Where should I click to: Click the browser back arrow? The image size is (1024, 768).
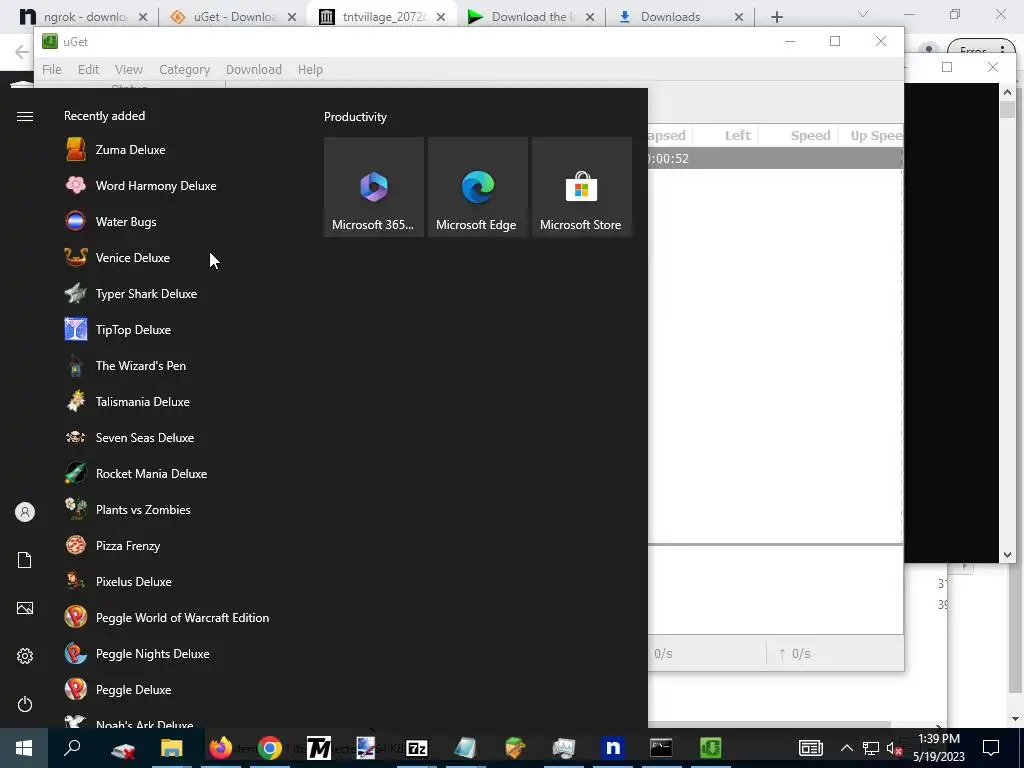22,52
